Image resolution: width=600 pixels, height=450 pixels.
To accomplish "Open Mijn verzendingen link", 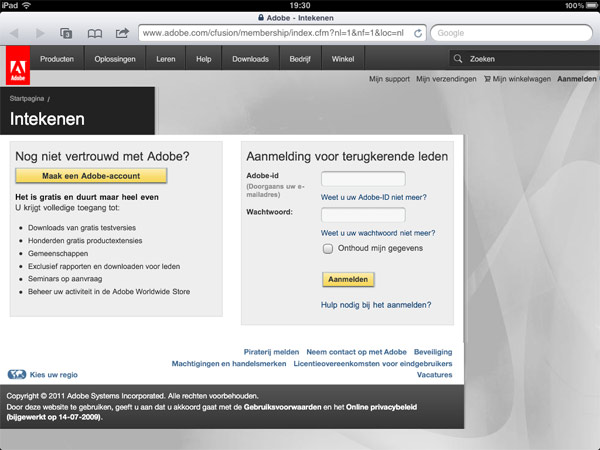I will pyautogui.click(x=446, y=79).
